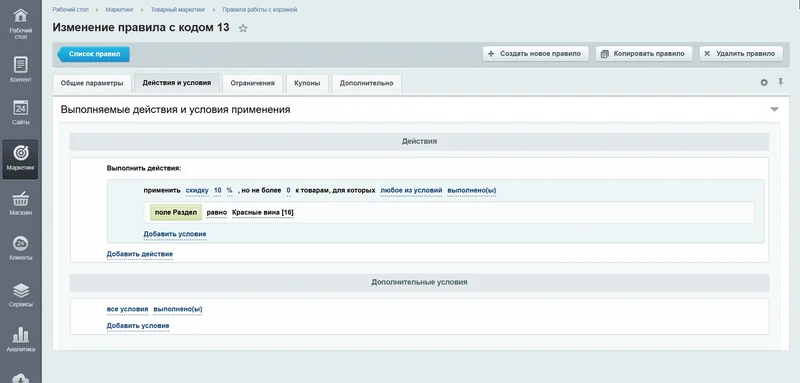Click Копировать правило button
This screenshot has width=800, height=383.
click(x=643, y=54)
